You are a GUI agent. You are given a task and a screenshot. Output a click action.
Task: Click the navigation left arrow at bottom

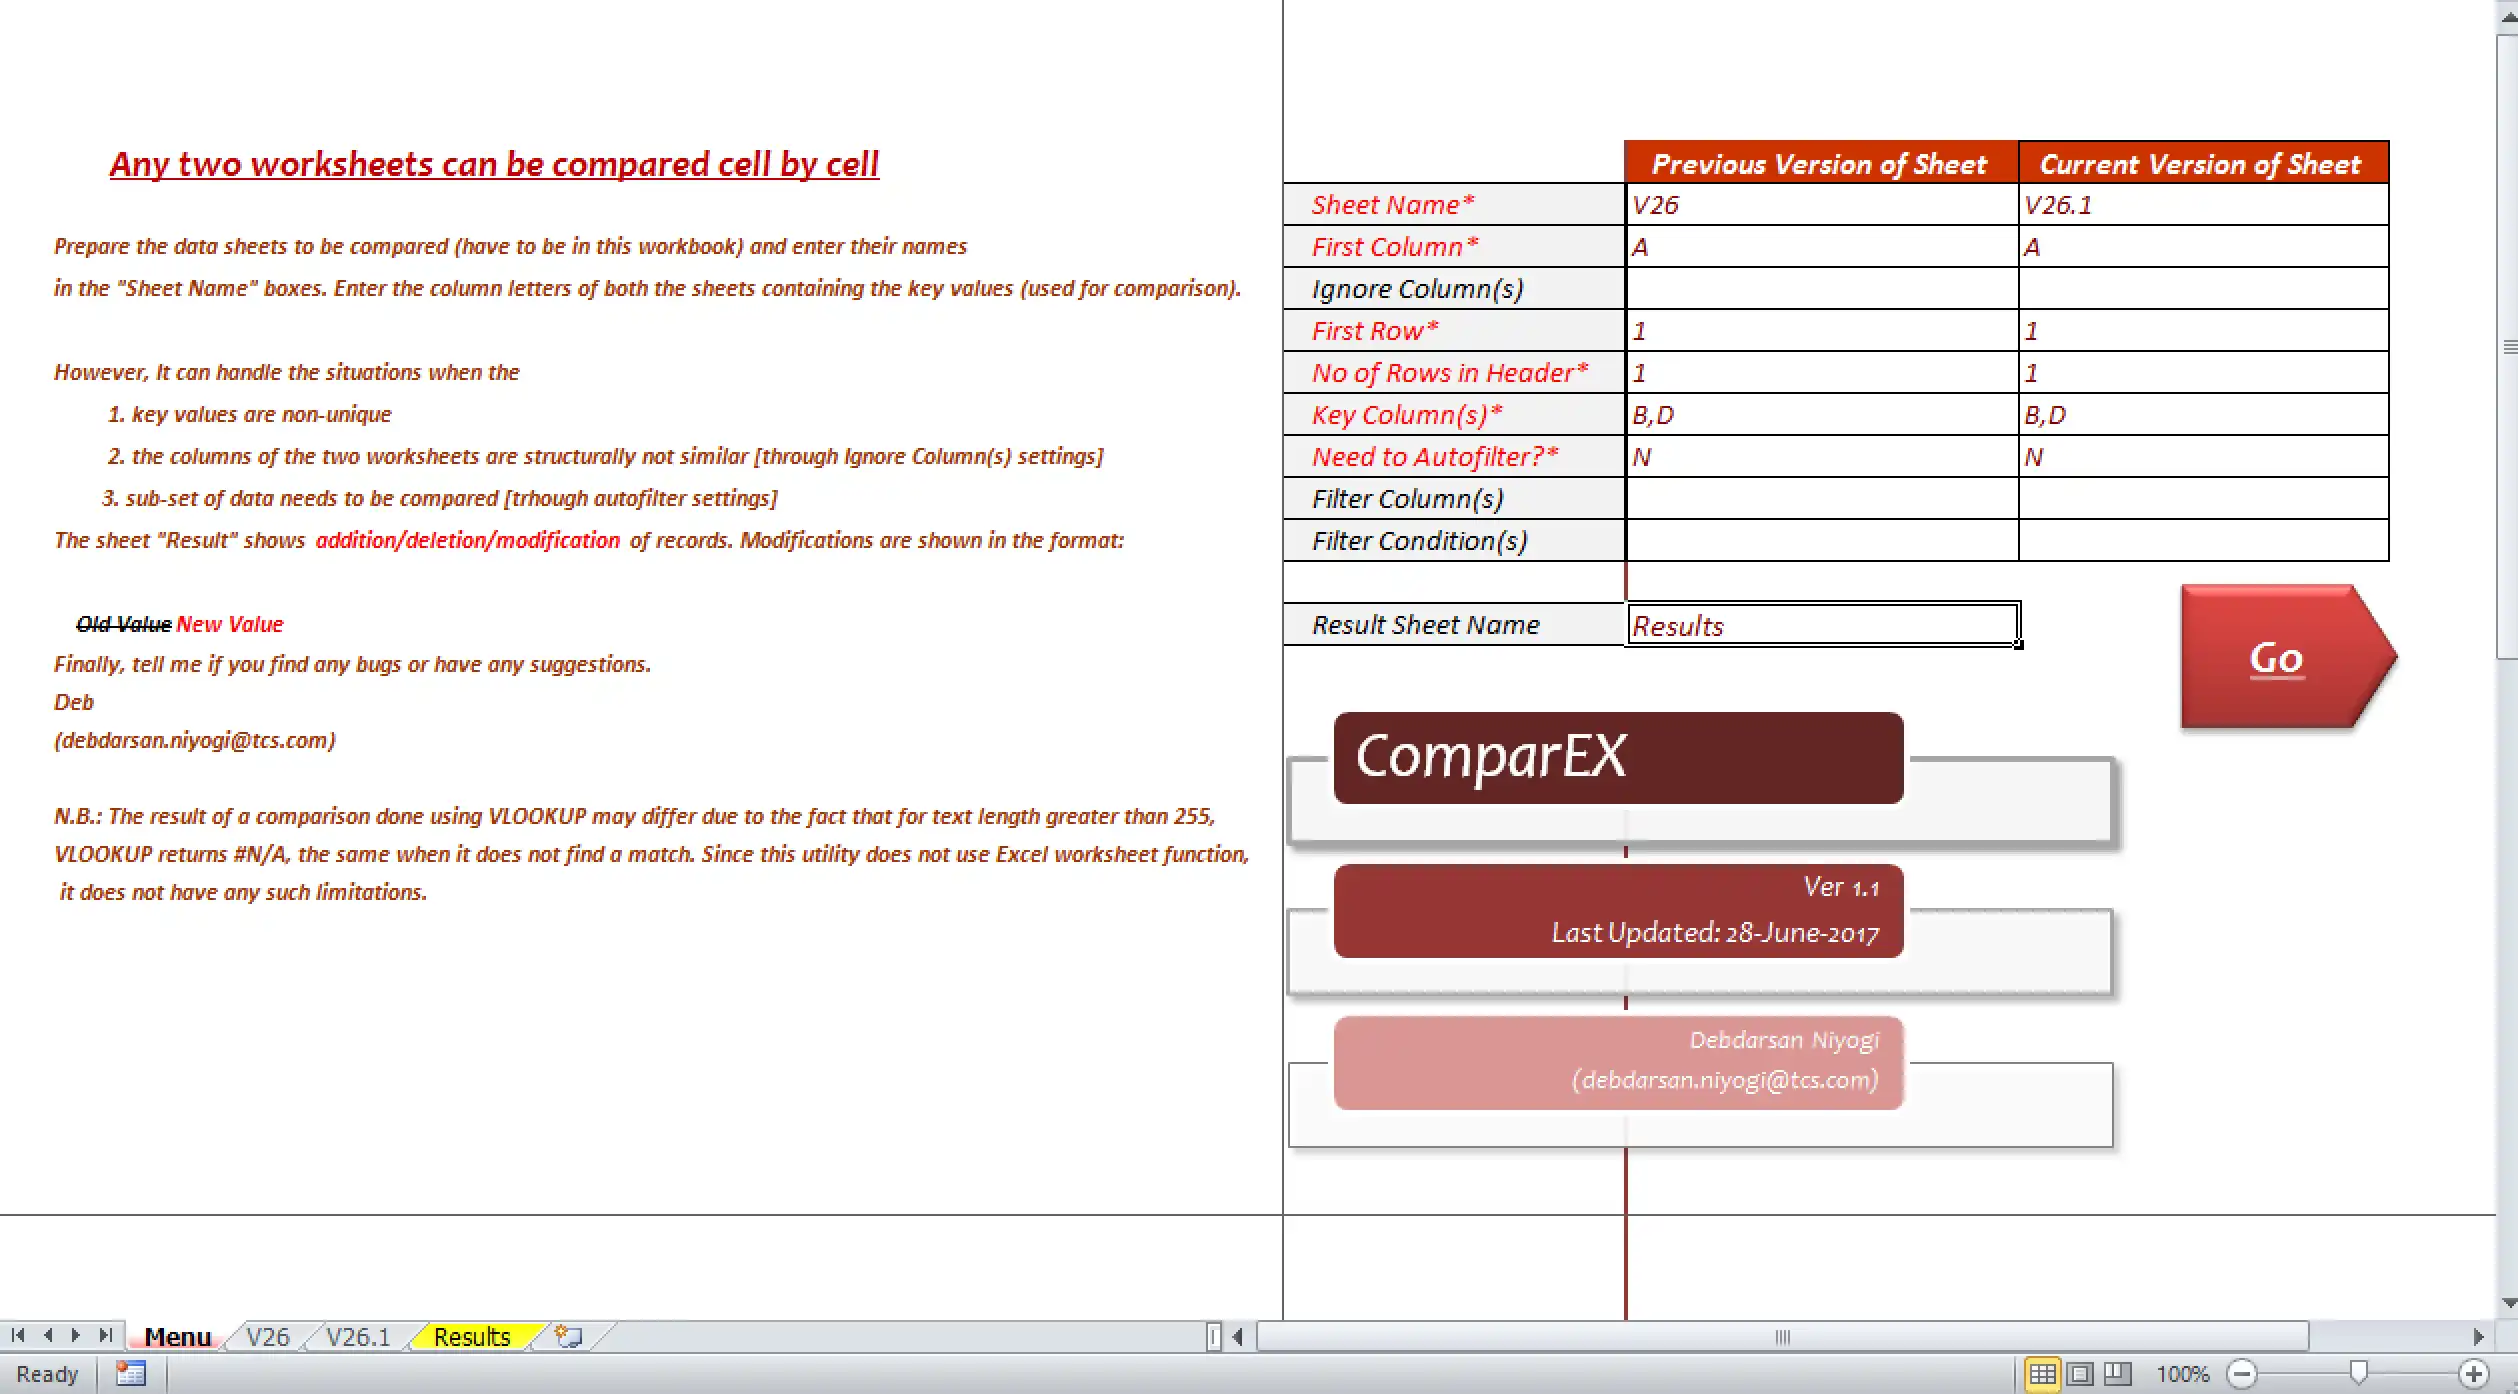tap(50, 1336)
